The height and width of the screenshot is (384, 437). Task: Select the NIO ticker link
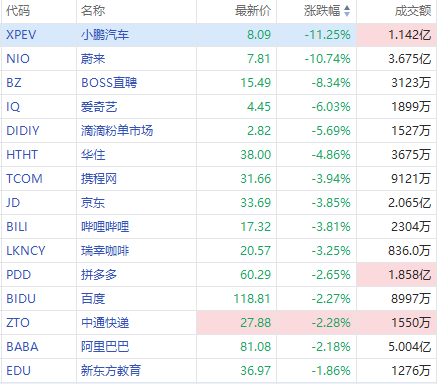[18, 59]
